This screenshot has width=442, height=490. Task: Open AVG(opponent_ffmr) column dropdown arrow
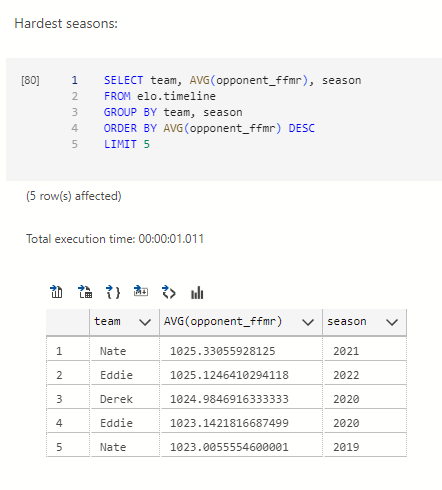[308, 322]
